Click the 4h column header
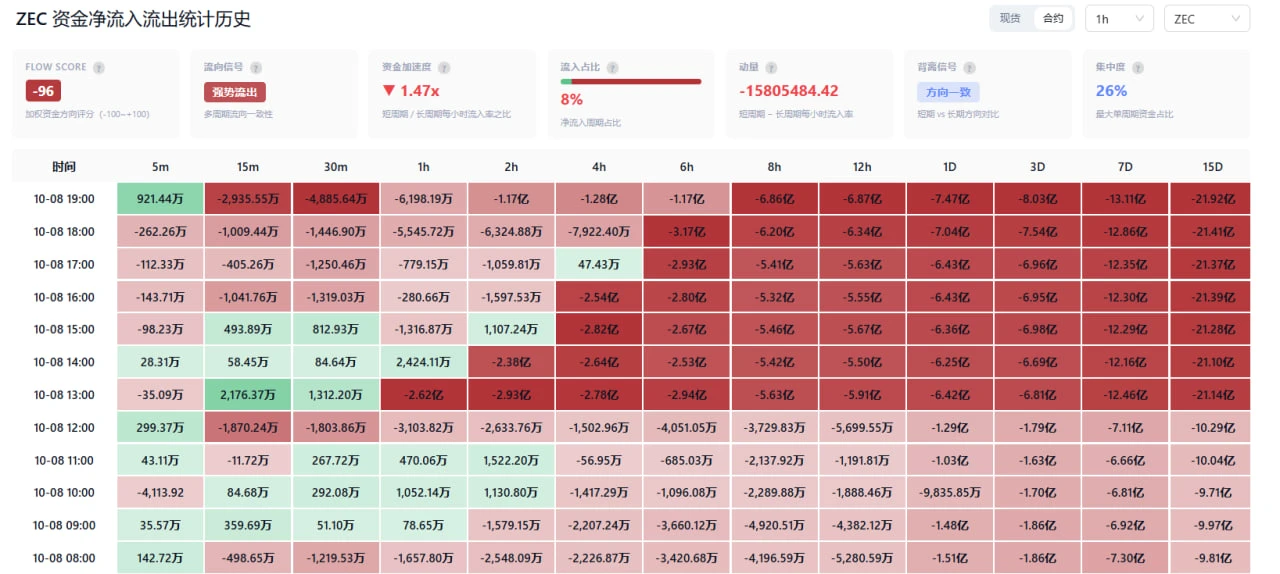This screenshot has height=574, width=1280. click(x=599, y=166)
